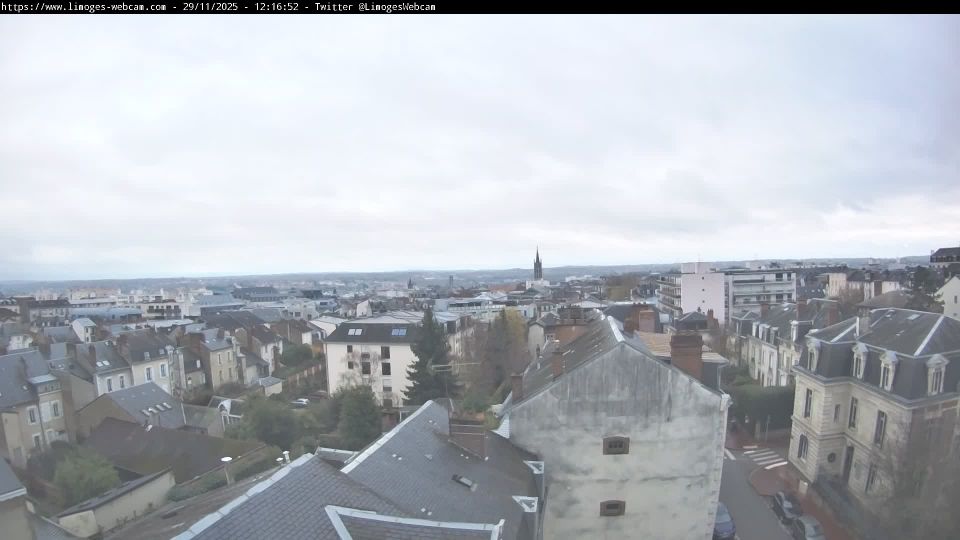Click the brick chimney on the grey gable building
The image size is (960, 540).
tap(686, 353)
